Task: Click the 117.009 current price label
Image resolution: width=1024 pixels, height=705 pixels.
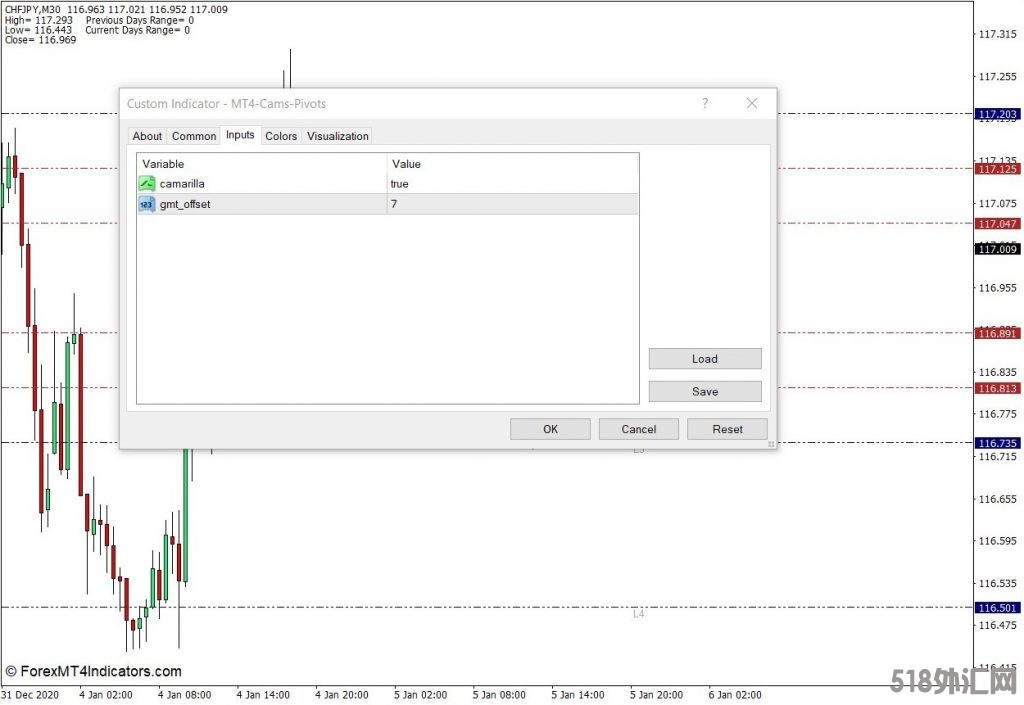Action: [x=997, y=249]
